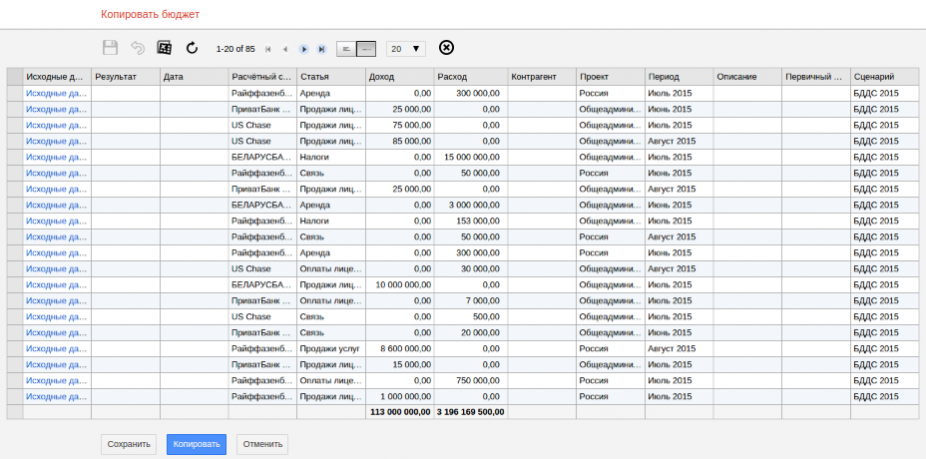The image size is (926, 459).
Task: Click the Excel export icon
Action: pos(164,48)
